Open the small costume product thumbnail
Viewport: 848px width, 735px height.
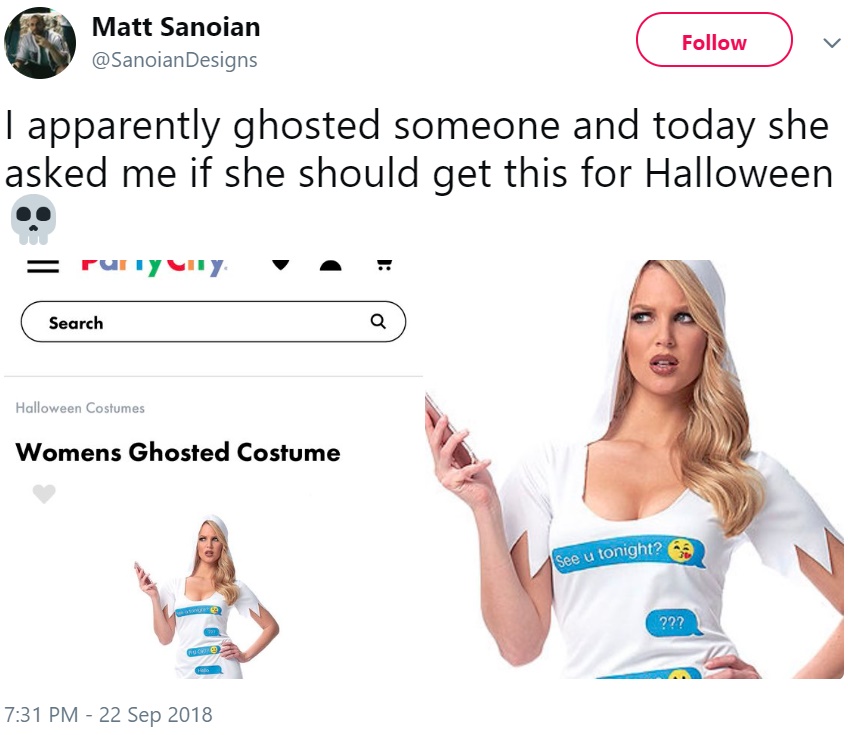tap(207, 597)
